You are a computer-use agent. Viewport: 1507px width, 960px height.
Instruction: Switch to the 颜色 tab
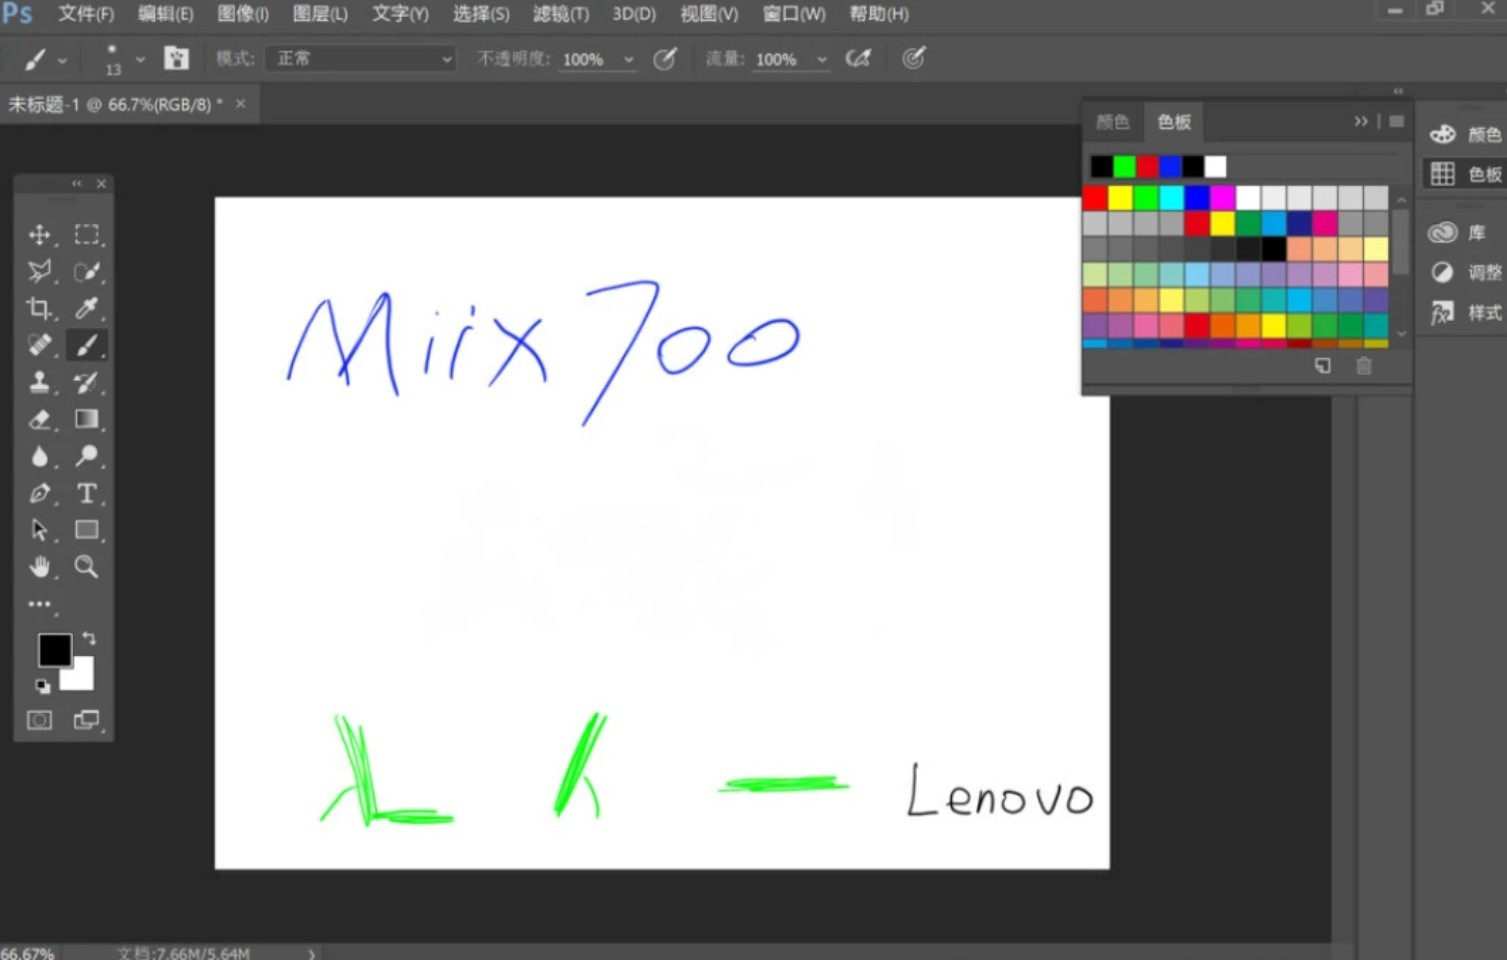click(x=1112, y=122)
